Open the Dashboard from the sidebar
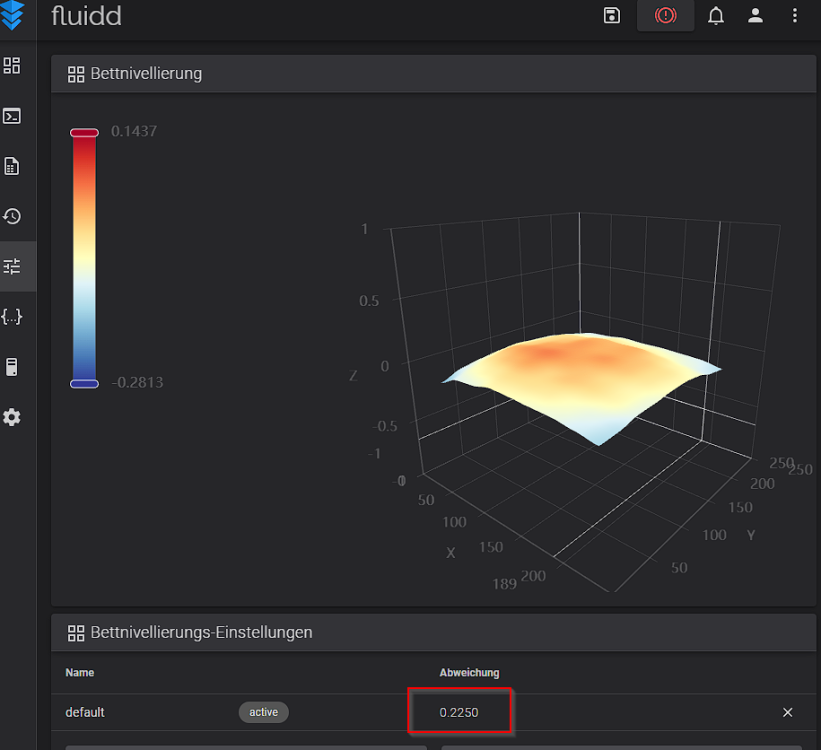821x750 pixels. click(x=12, y=66)
